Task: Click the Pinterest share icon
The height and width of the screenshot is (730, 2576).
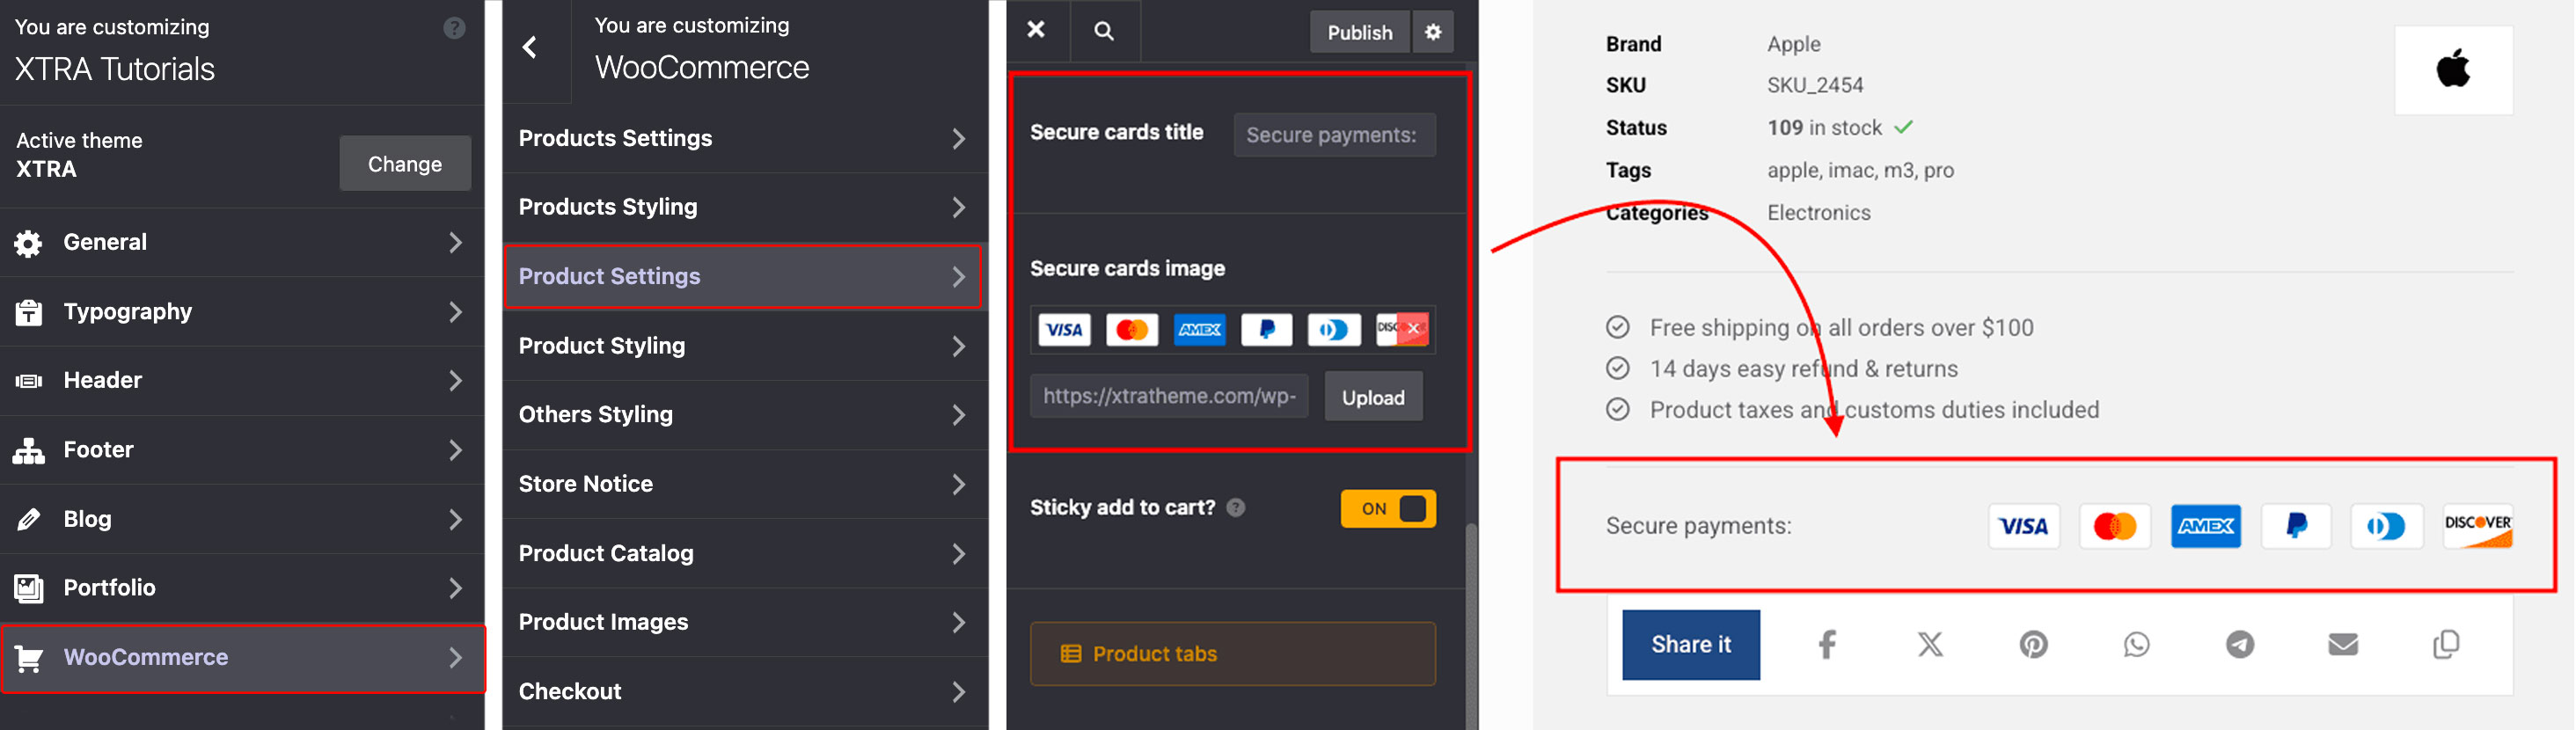Action: [2033, 645]
